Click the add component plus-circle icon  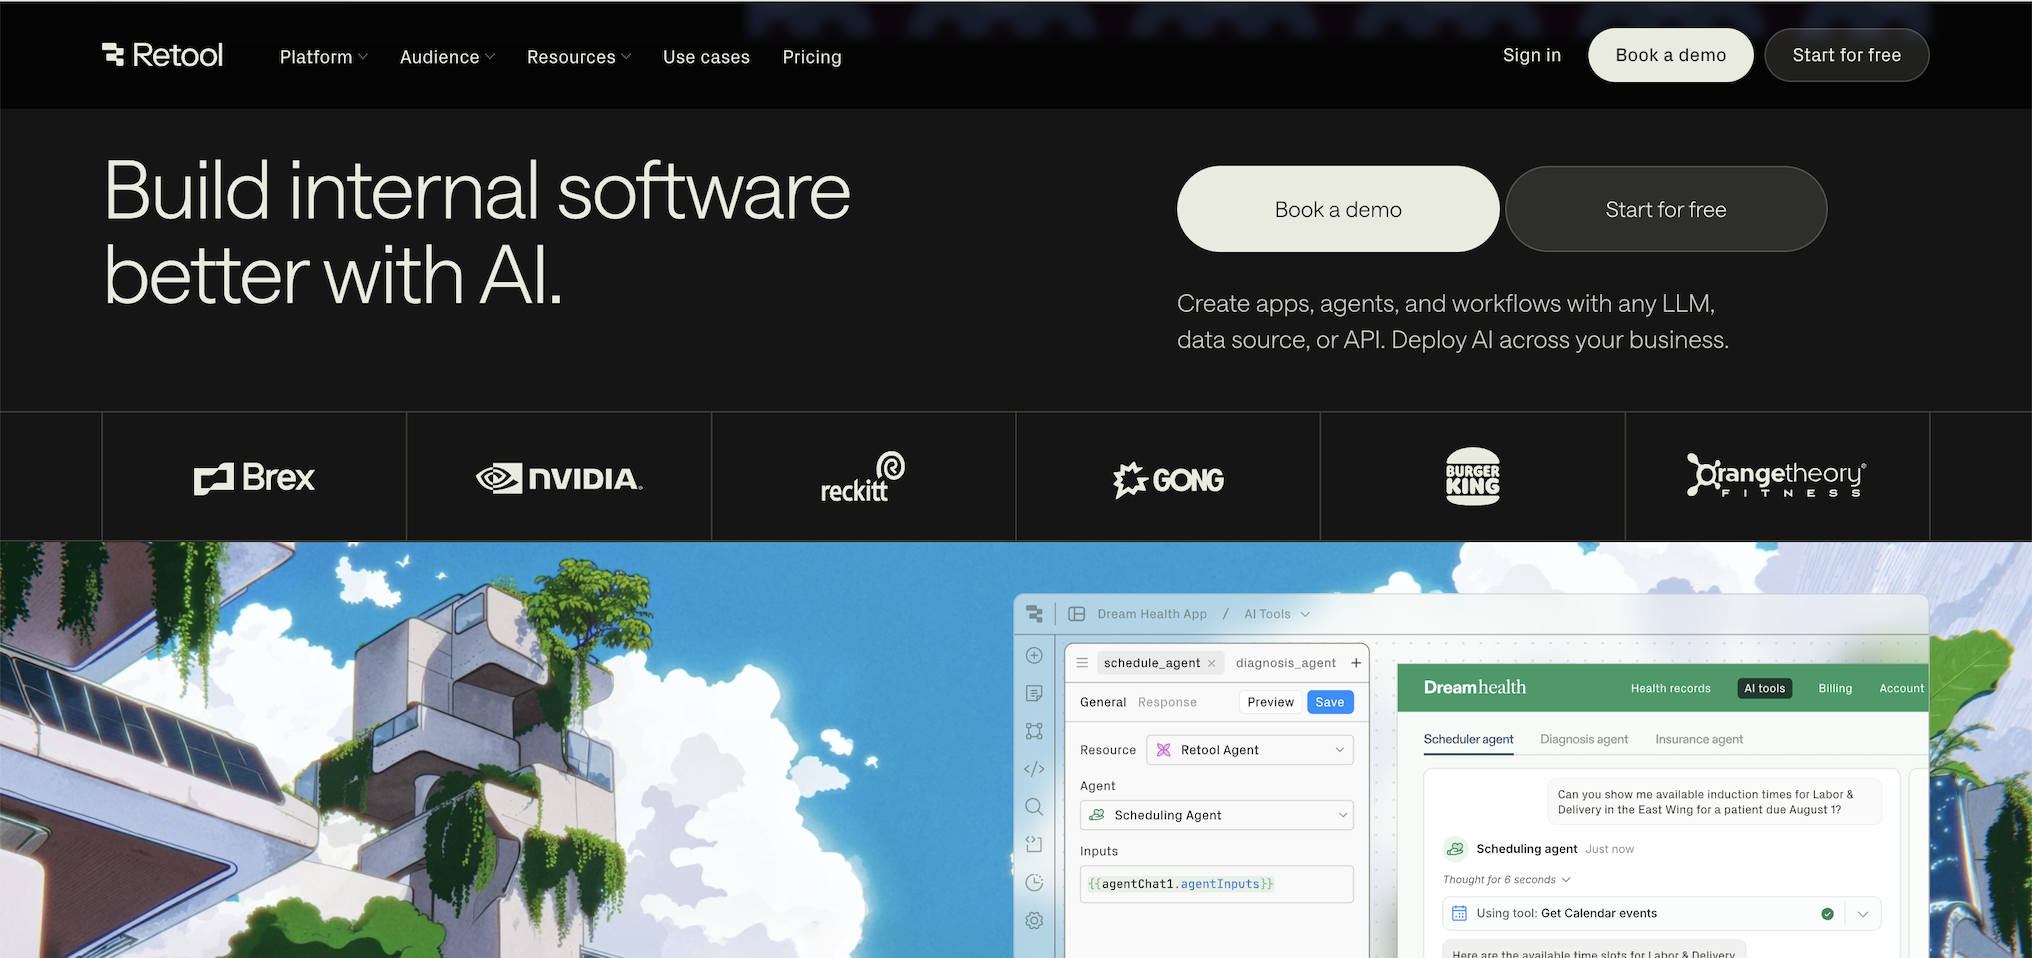(1034, 656)
